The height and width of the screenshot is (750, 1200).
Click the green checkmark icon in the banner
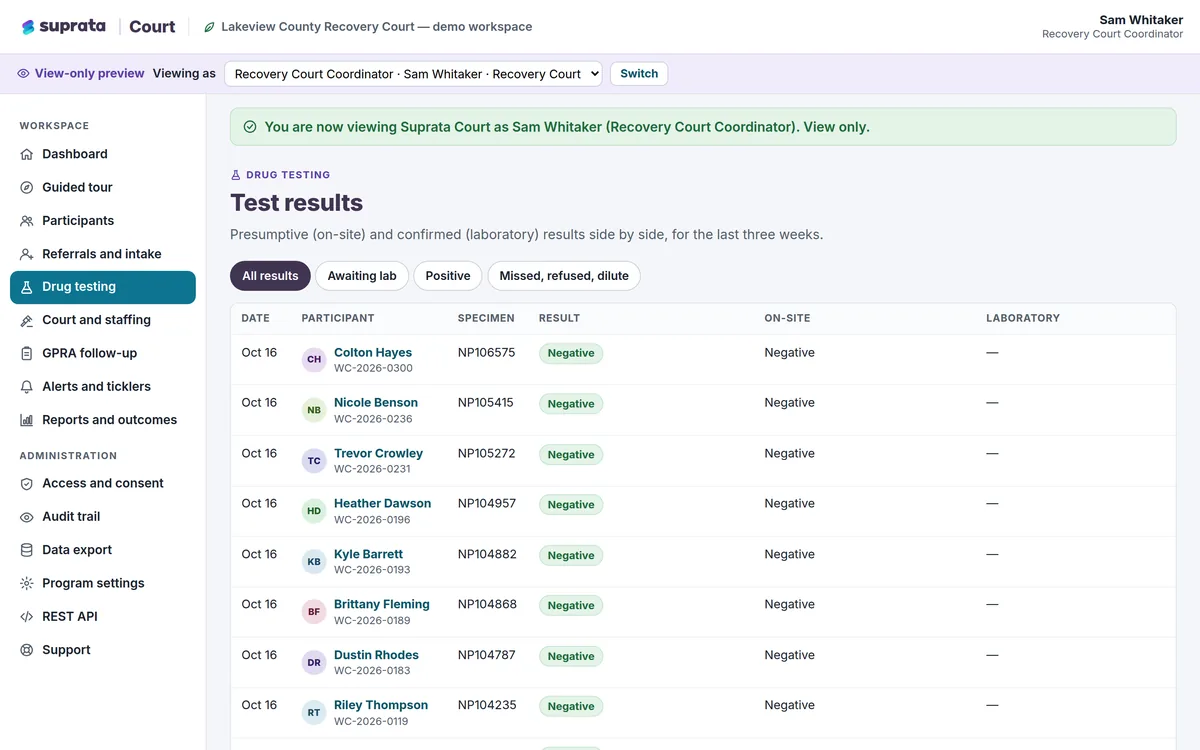[250, 127]
